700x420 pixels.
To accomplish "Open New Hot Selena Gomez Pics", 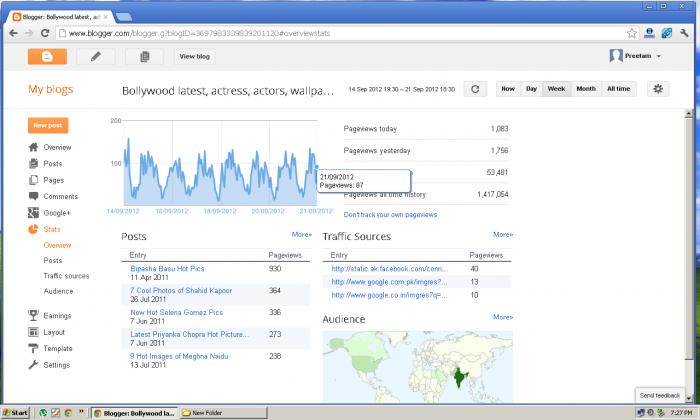I will coord(176,312).
